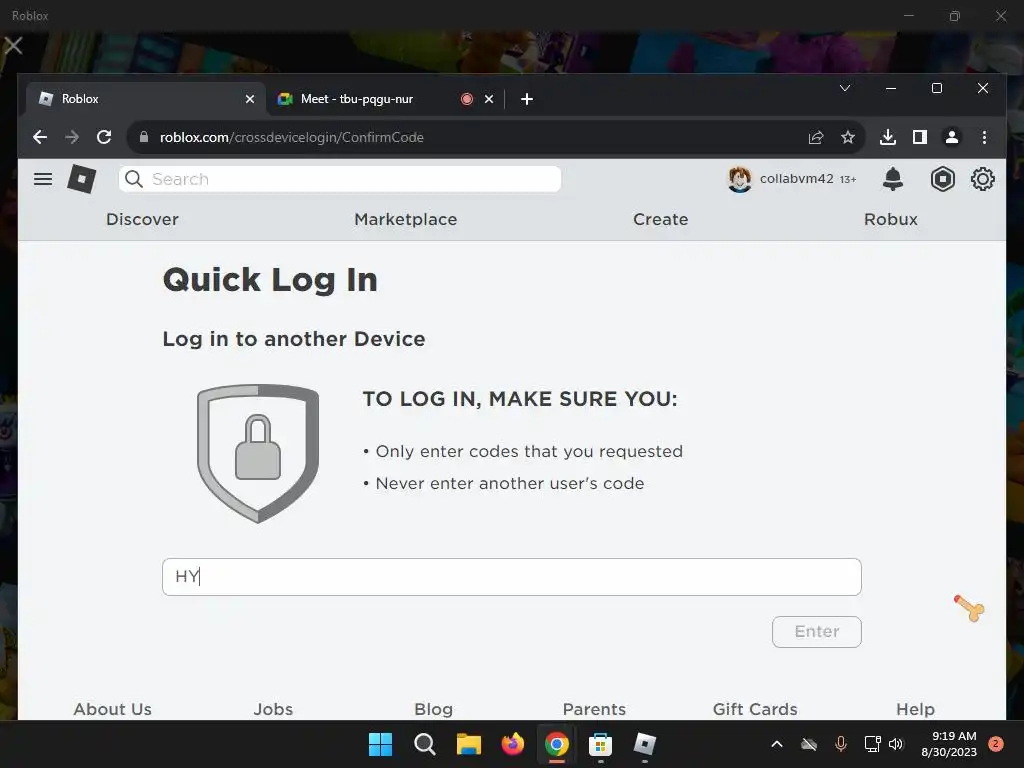Close the Roblox browser tab
Screen dimensions: 1024x768
point(249,99)
